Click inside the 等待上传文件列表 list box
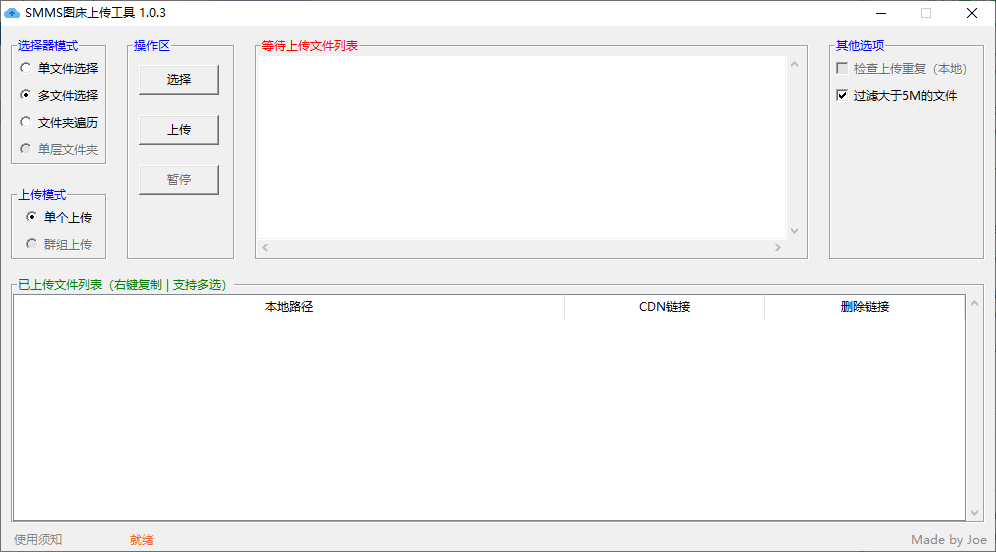Screen dimensions: 996x552 (x=522, y=147)
